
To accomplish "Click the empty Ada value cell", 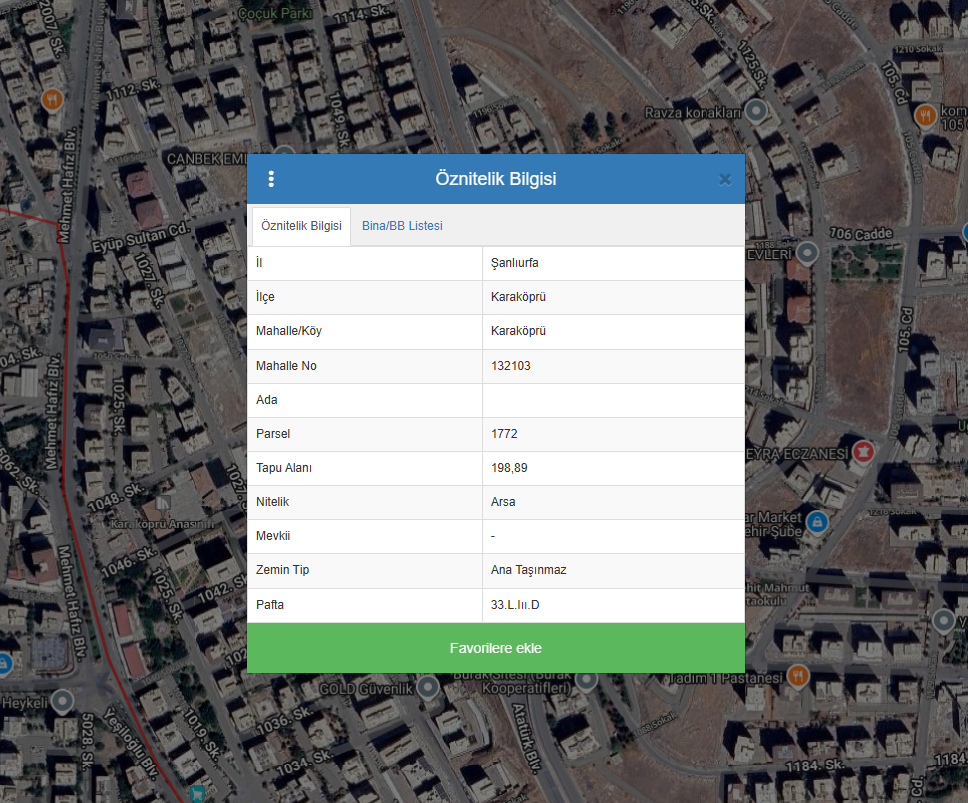I will (x=612, y=400).
